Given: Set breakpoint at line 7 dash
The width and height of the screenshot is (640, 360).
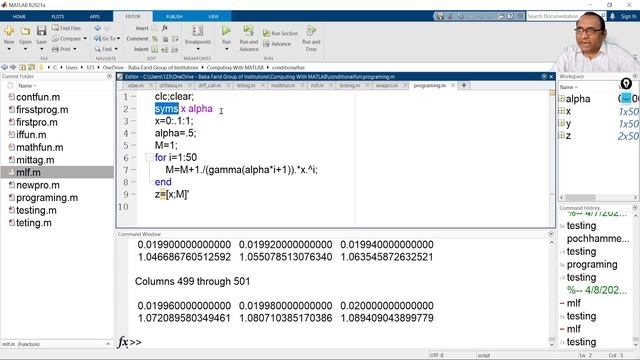Looking at the screenshot, I should [133, 170].
